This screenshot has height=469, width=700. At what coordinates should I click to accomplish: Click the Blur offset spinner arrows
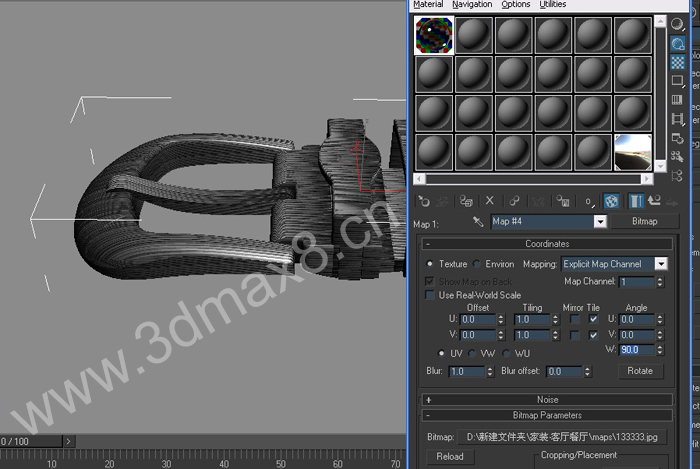[587, 371]
